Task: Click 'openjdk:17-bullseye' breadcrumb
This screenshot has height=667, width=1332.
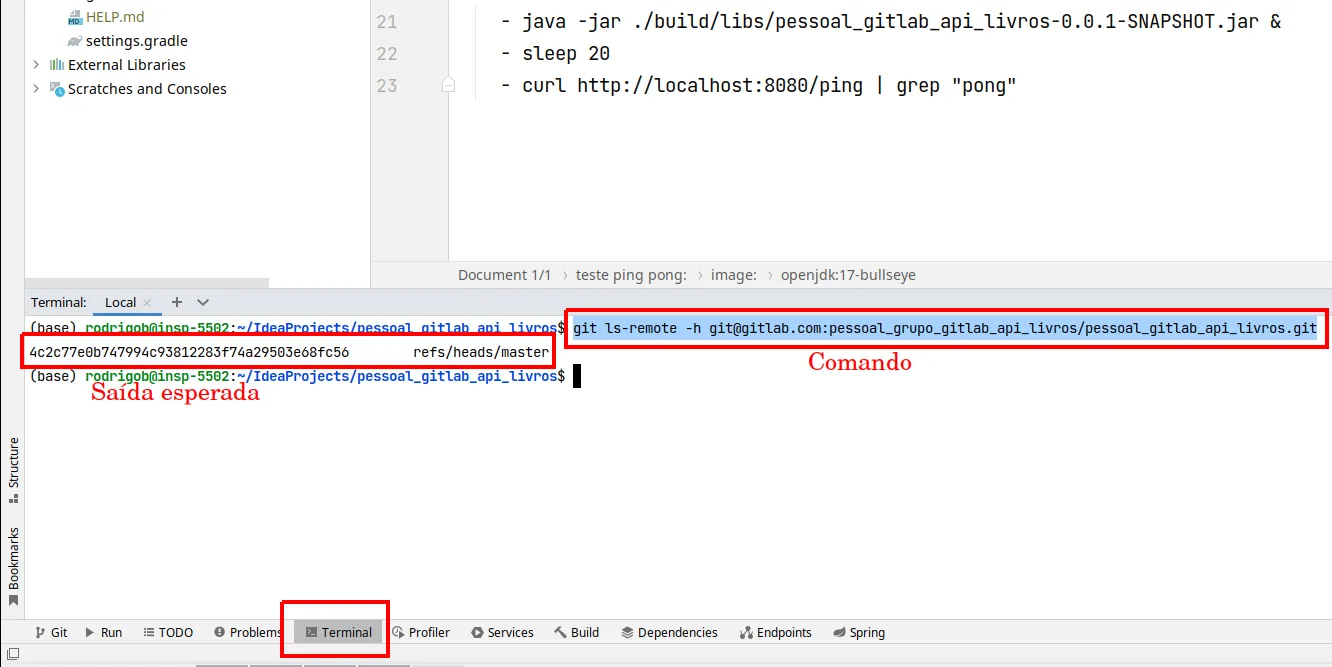Action: [x=848, y=275]
